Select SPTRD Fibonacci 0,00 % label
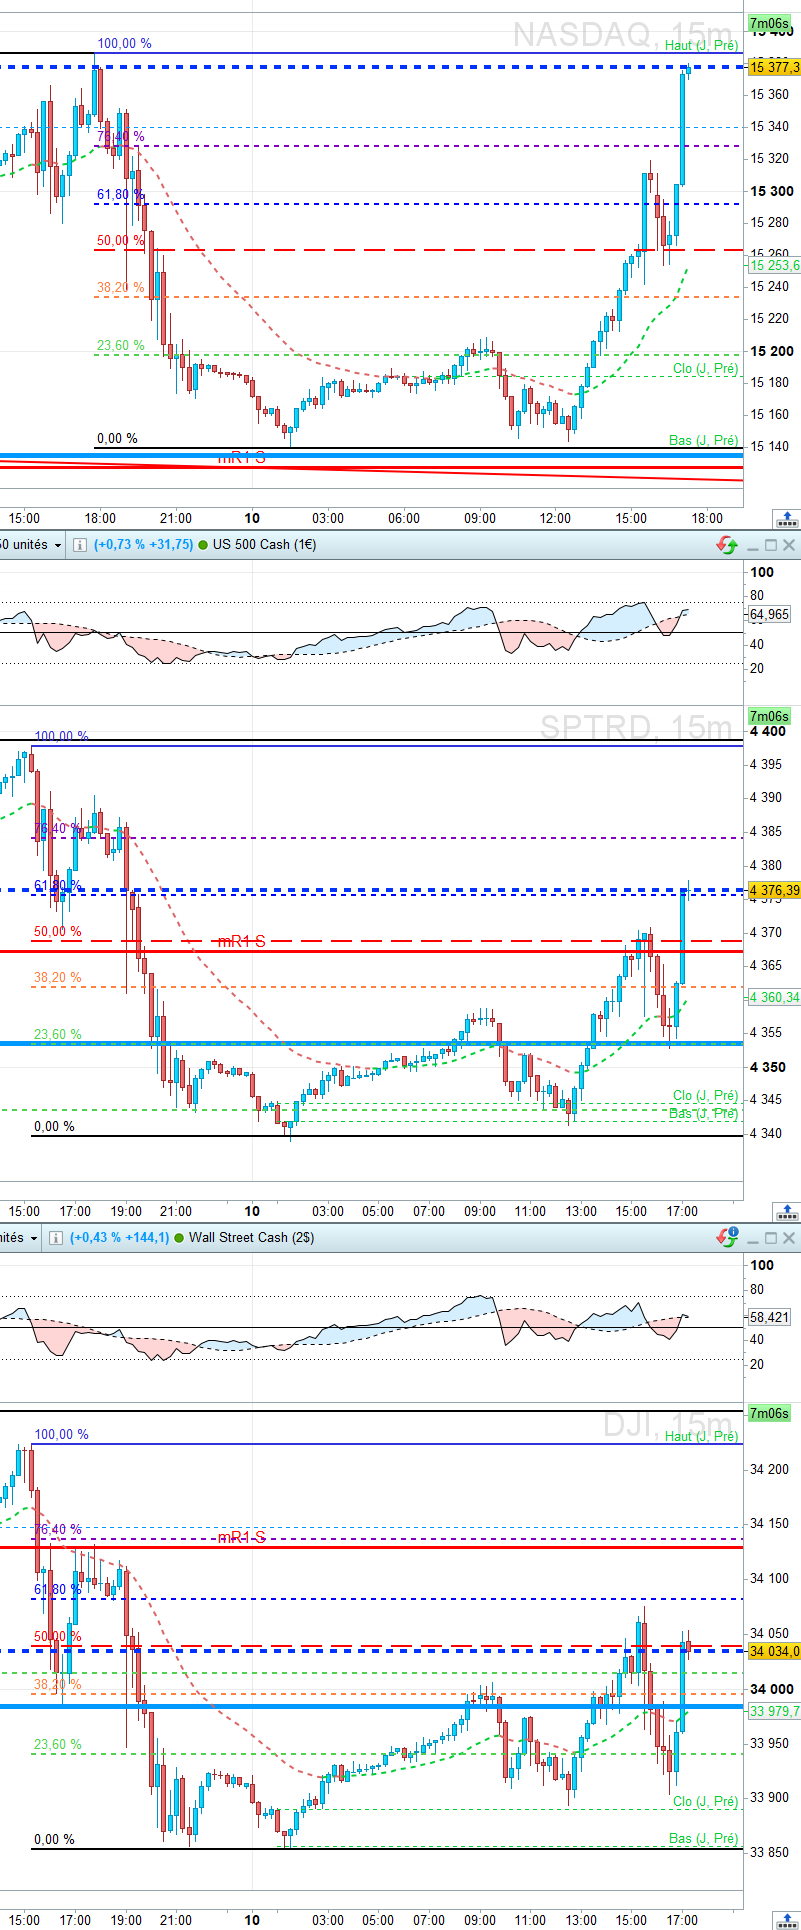This screenshot has width=801, height=1930. tap(54, 1126)
